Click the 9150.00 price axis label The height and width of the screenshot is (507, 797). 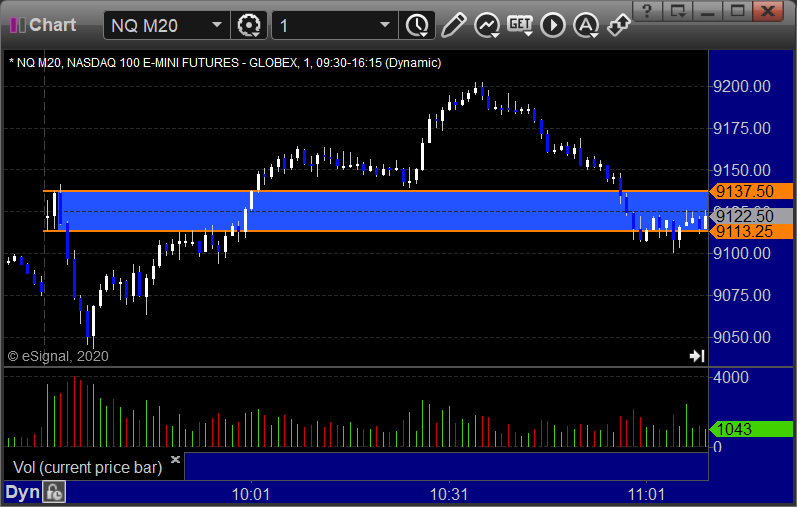click(742, 170)
